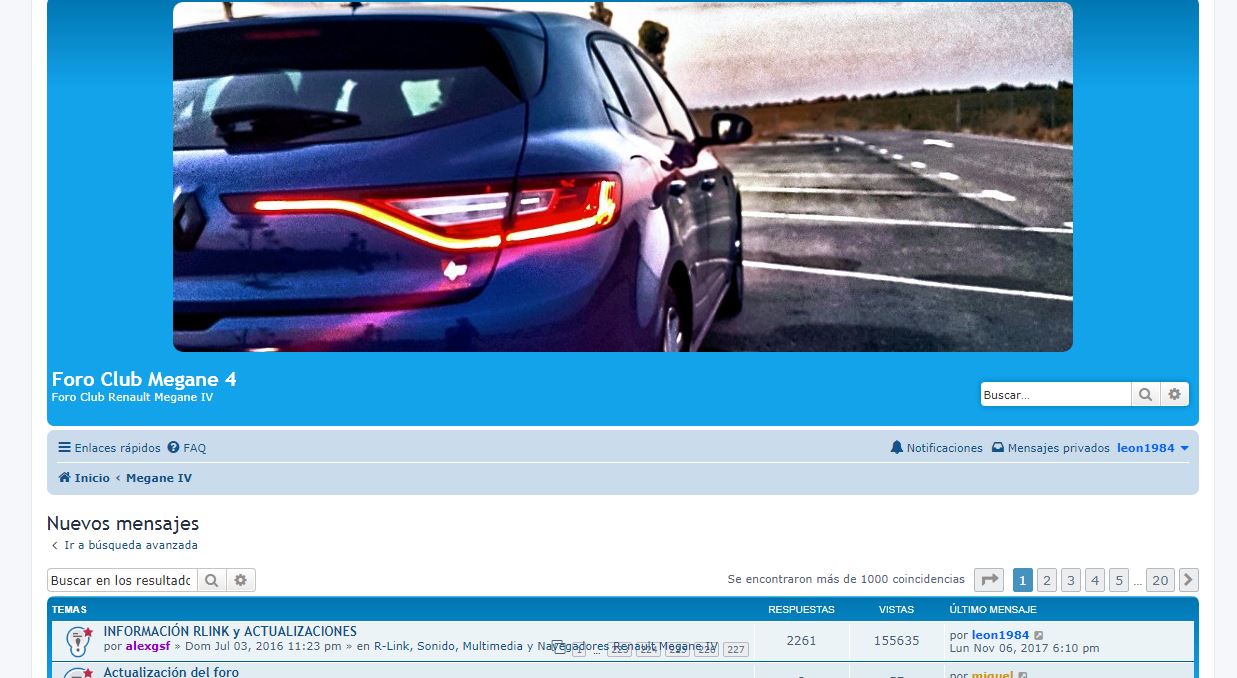
Task: Open Notificaciones bell menu
Action: click(x=937, y=448)
